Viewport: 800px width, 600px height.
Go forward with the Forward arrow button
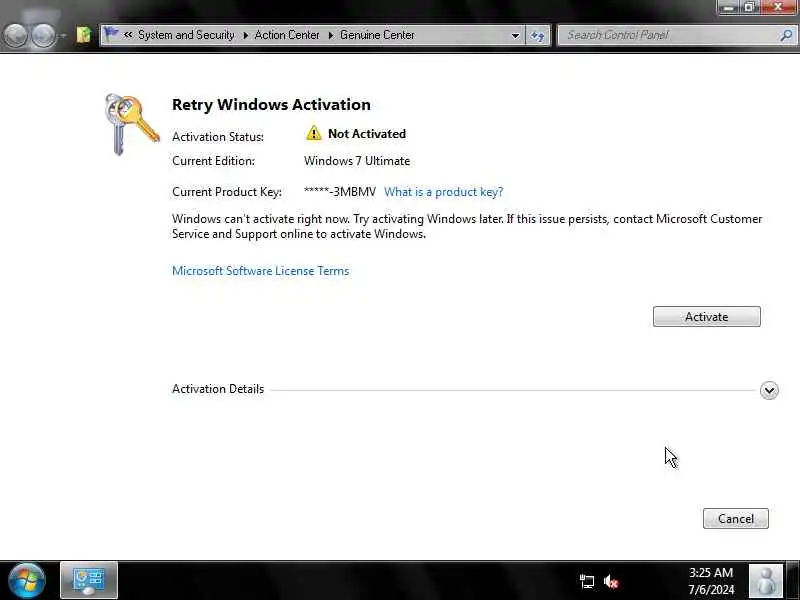pos(44,35)
